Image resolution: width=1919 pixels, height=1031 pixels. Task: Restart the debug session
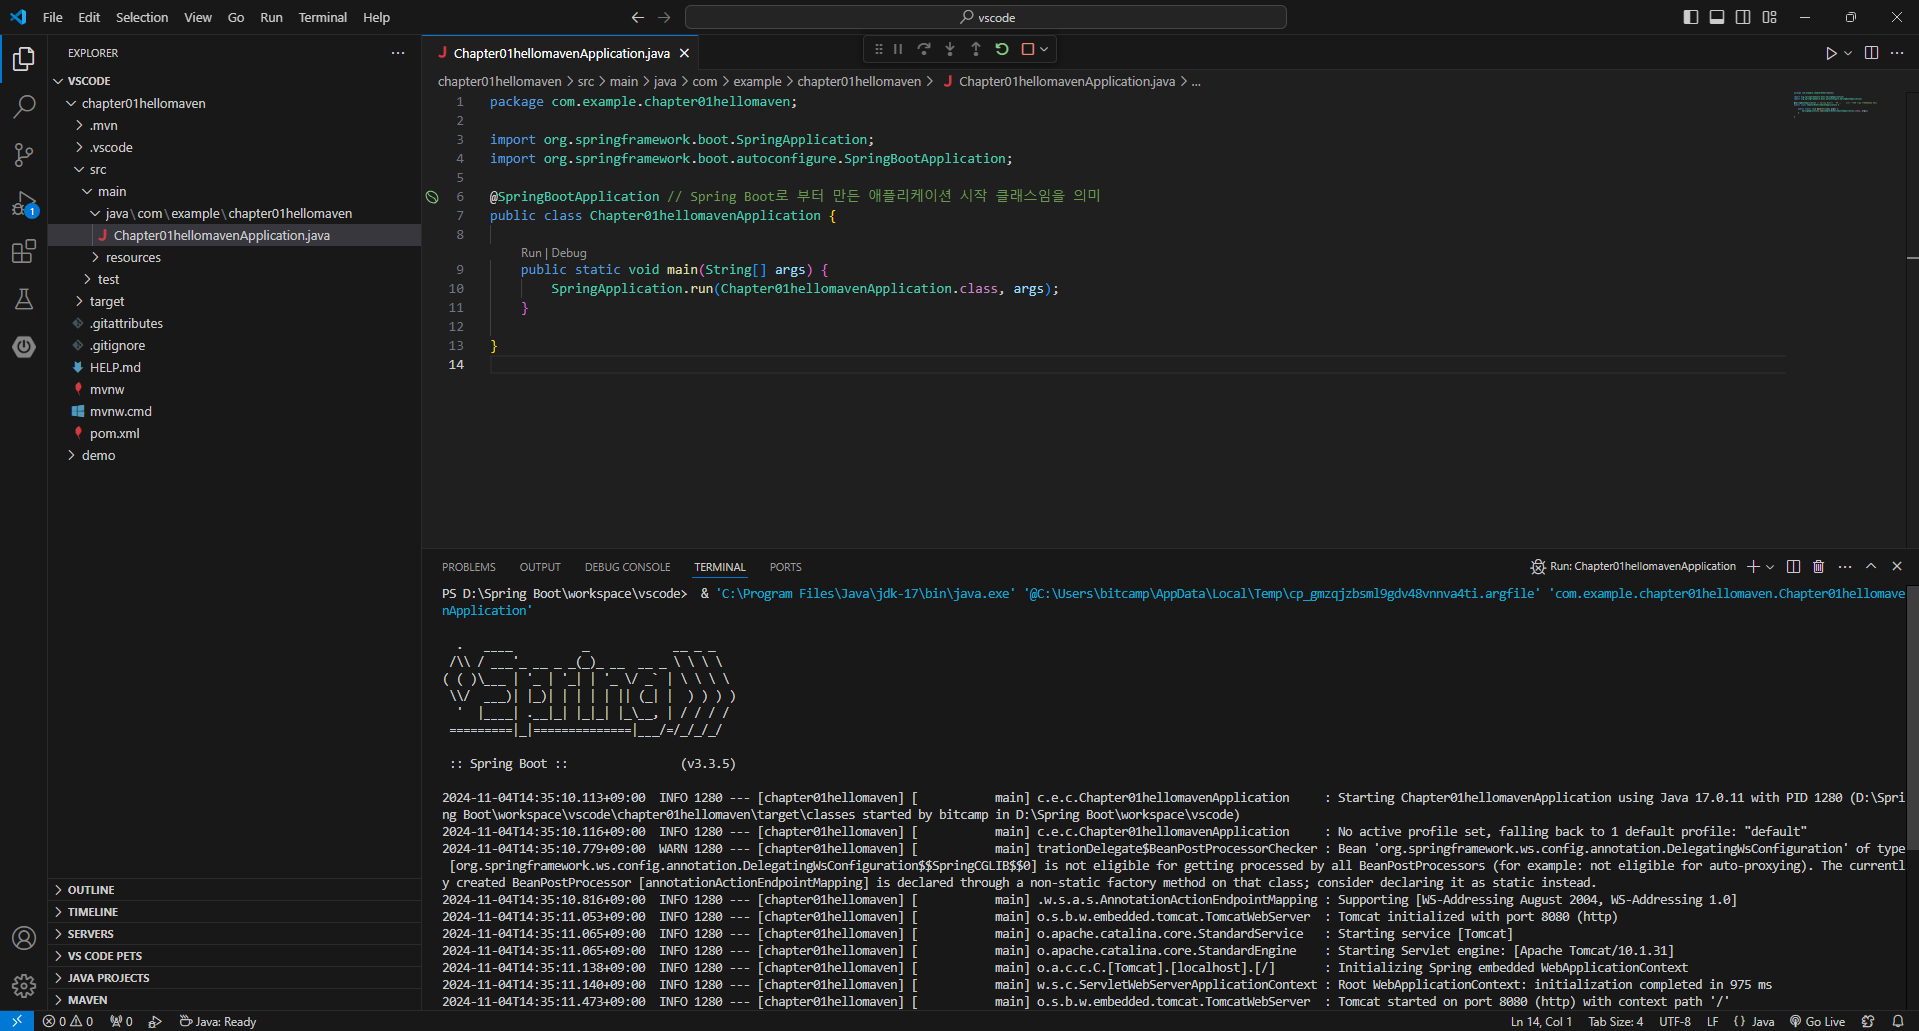click(x=1002, y=49)
